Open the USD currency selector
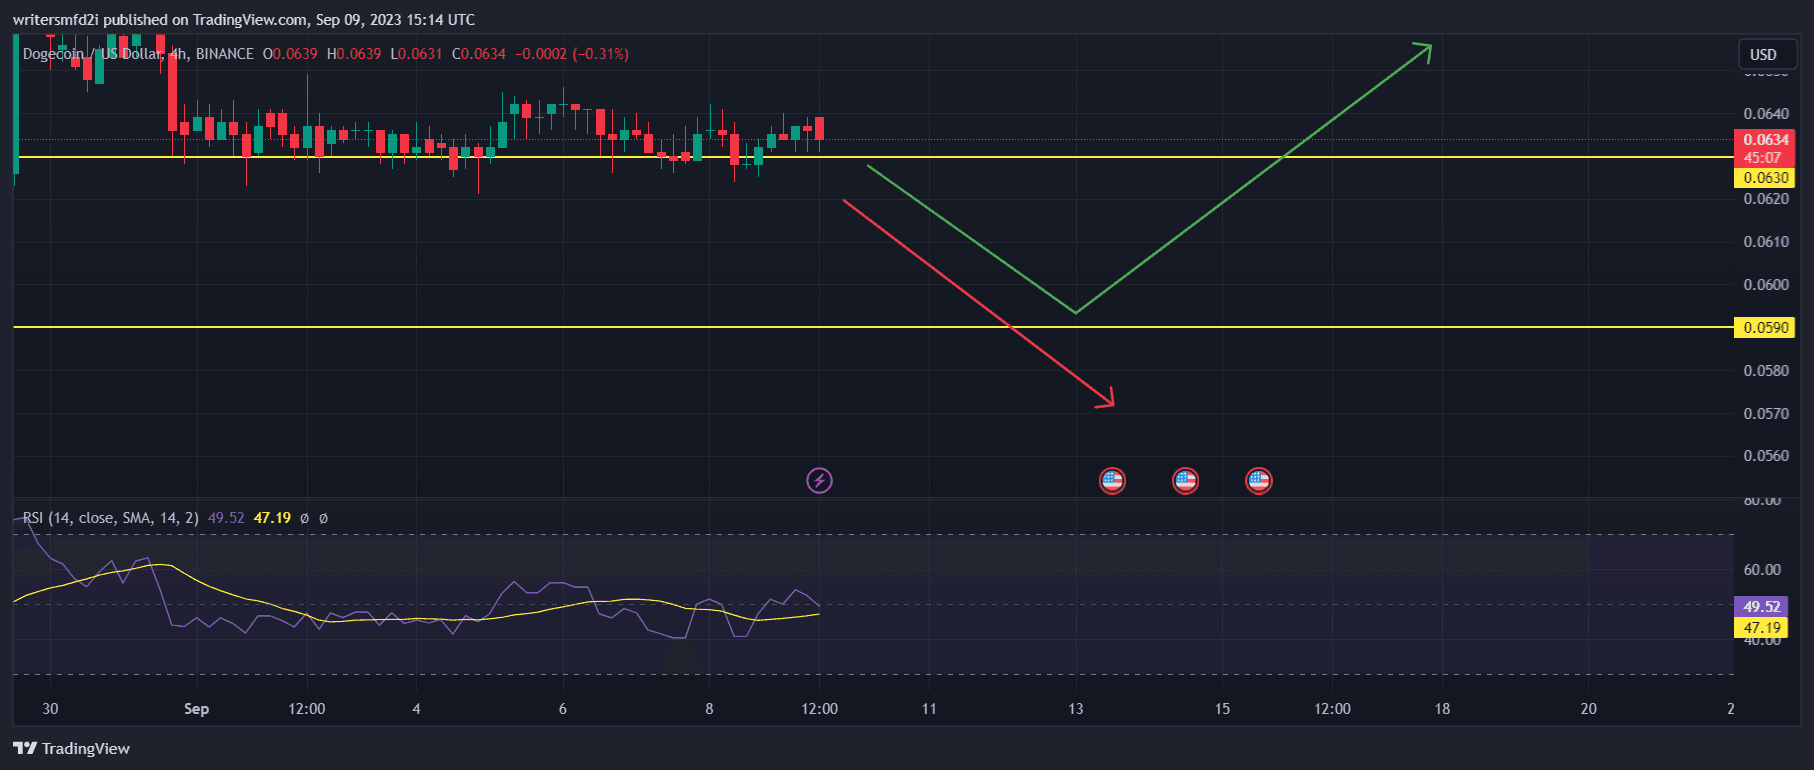This screenshot has width=1814, height=770. tap(1762, 54)
